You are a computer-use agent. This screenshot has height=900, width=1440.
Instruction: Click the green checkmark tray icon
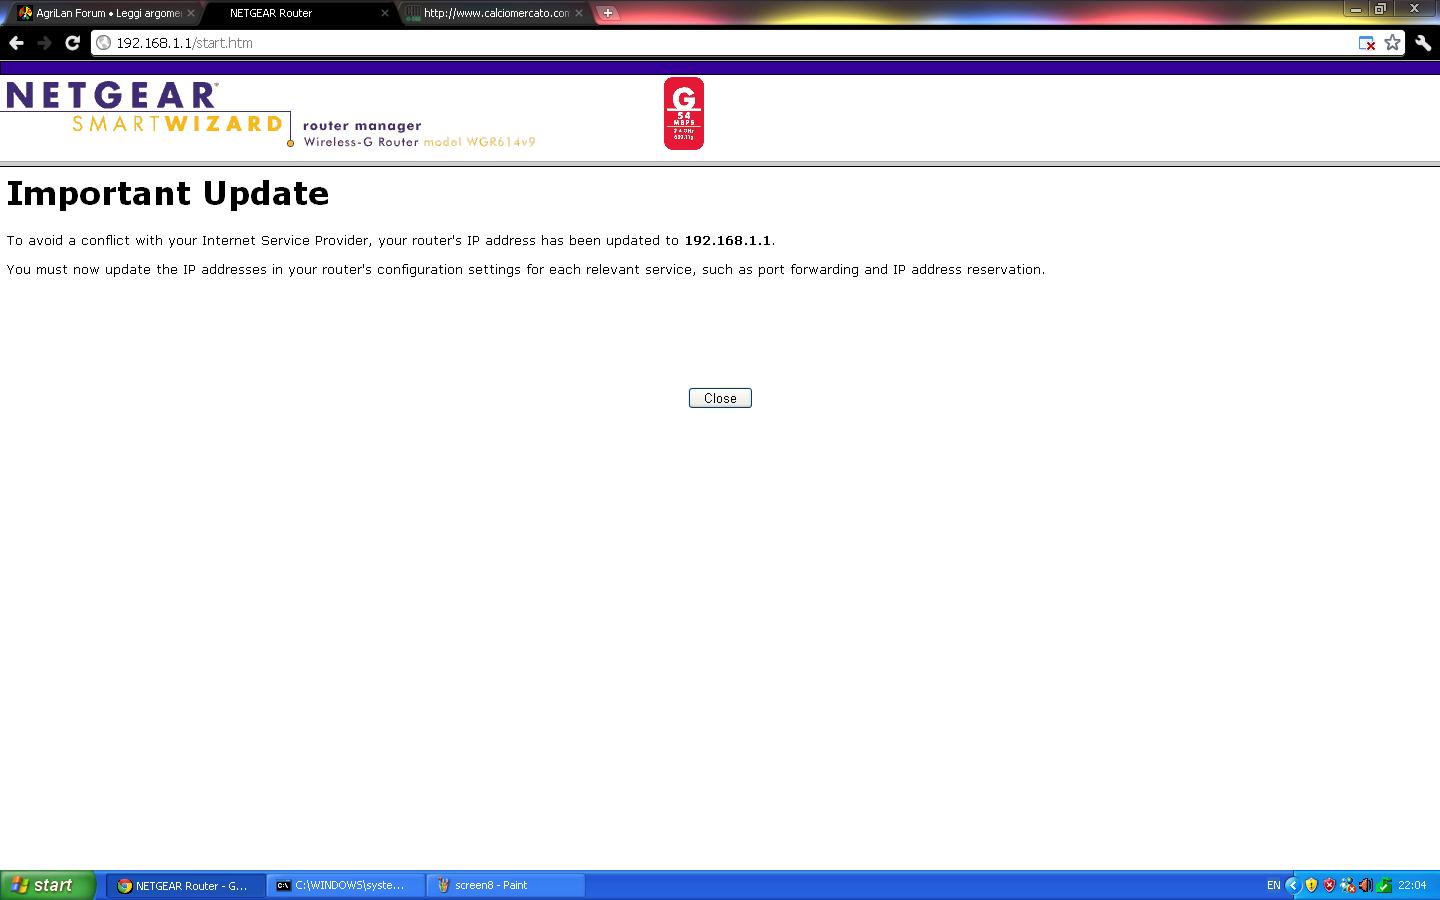(x=1385, y=885)
